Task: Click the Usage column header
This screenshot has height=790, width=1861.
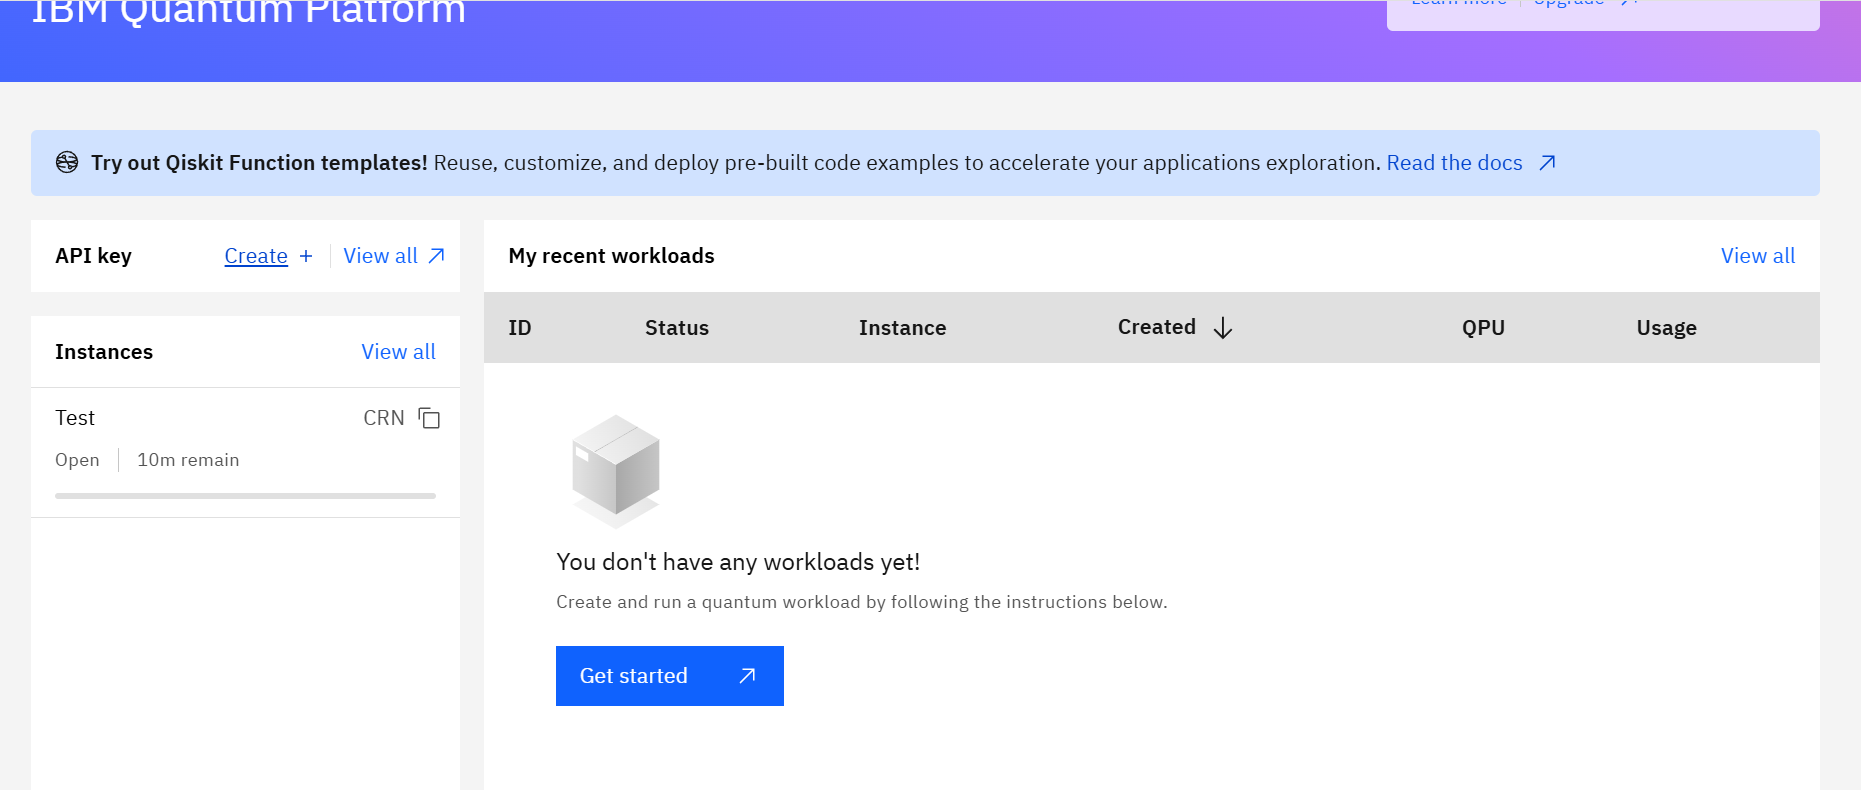Action: [x=1666, y=328]
